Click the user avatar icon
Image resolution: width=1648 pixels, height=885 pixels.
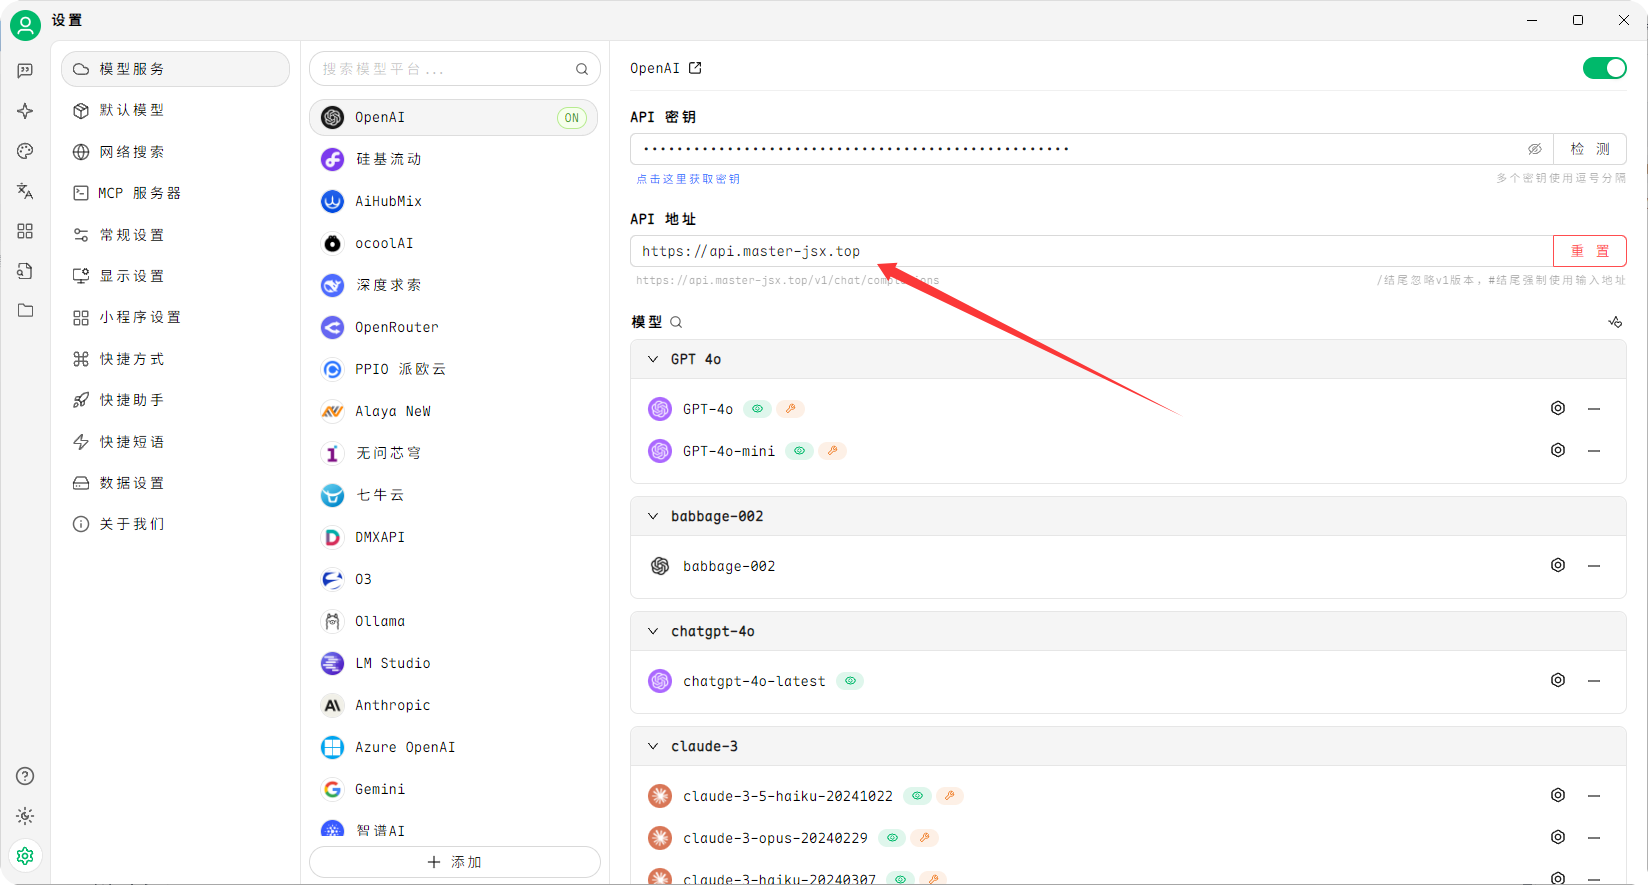(x=25, y=25)
